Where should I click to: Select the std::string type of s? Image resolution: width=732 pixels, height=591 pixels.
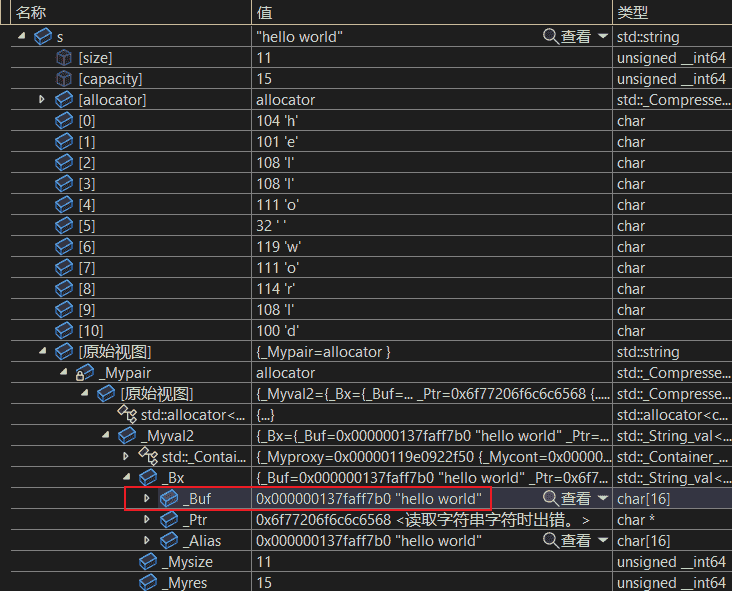(648, 37)
